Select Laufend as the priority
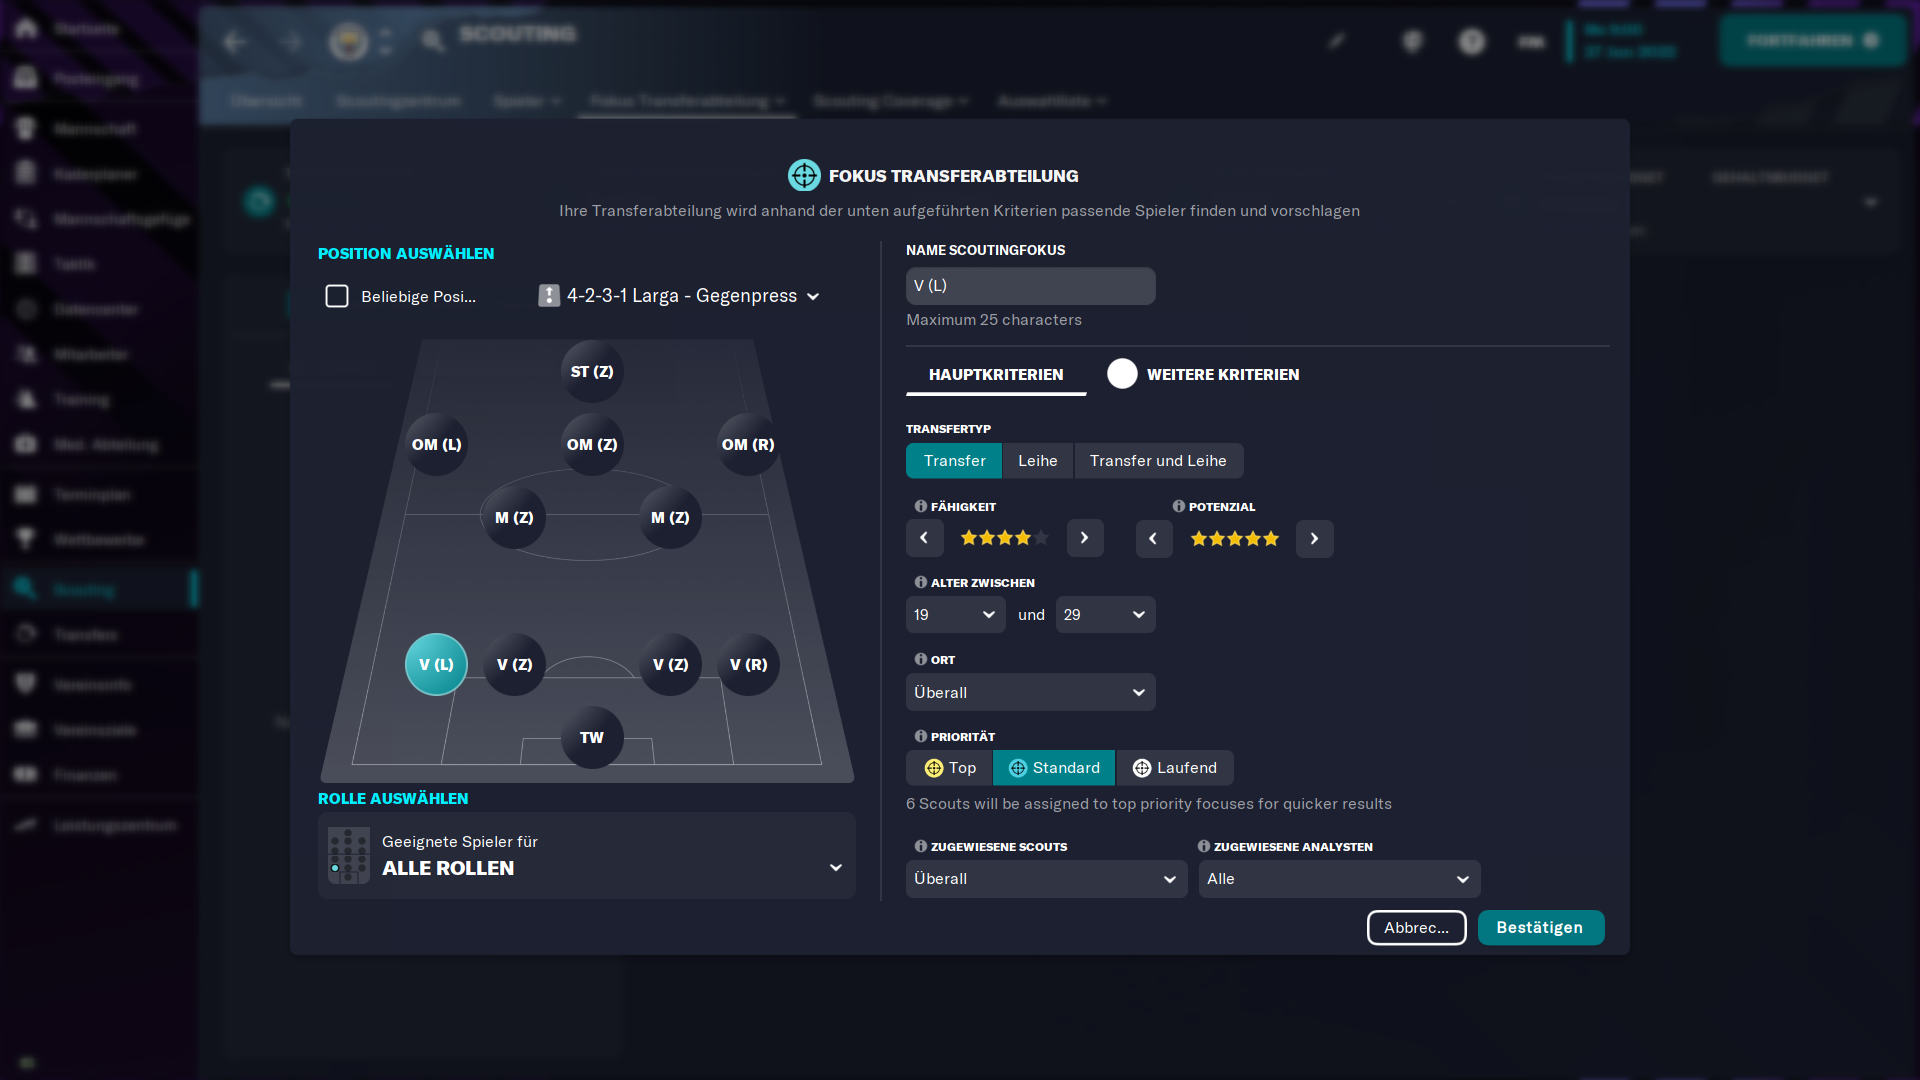1920x1080 pixels. point(1175,767)
